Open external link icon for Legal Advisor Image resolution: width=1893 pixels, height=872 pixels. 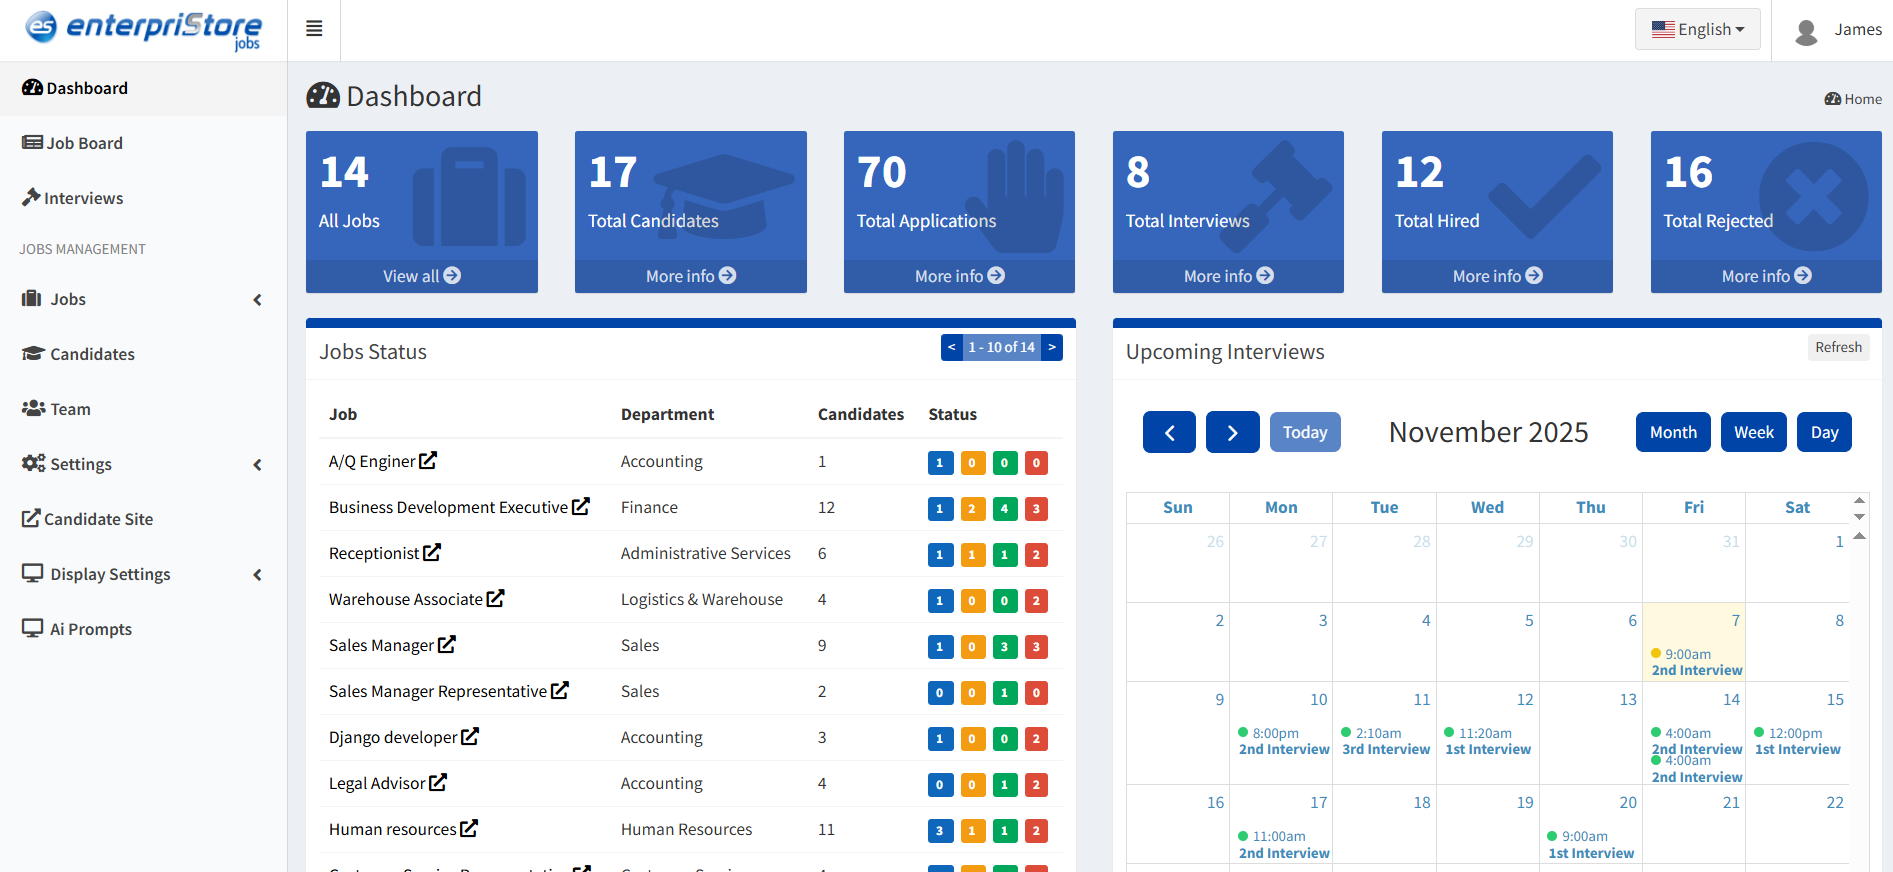coord(438,783)
